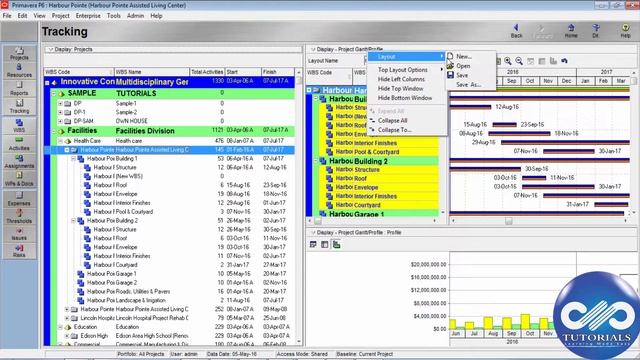Screen dimensions: 640x360
Task: Click WBS Name column header in projects table
Action: coord(151,72)
